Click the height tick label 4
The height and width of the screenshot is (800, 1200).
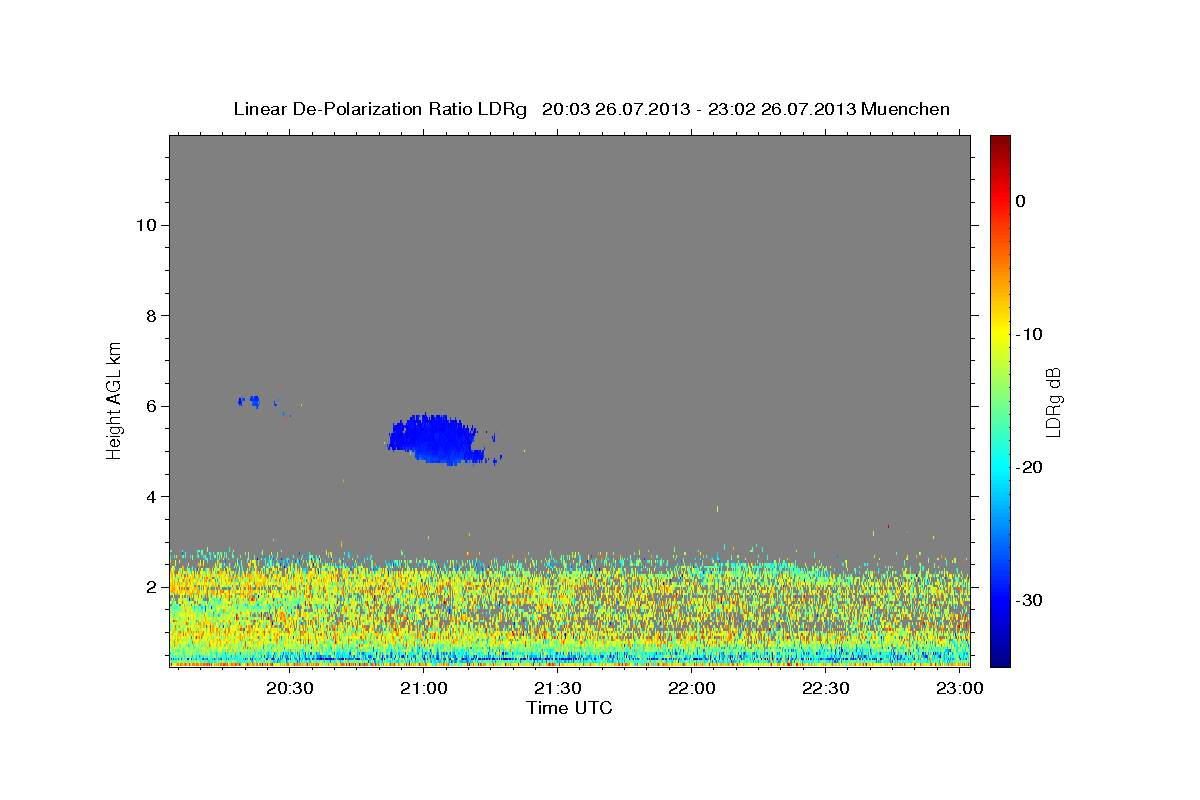click(x=149, y=497)
